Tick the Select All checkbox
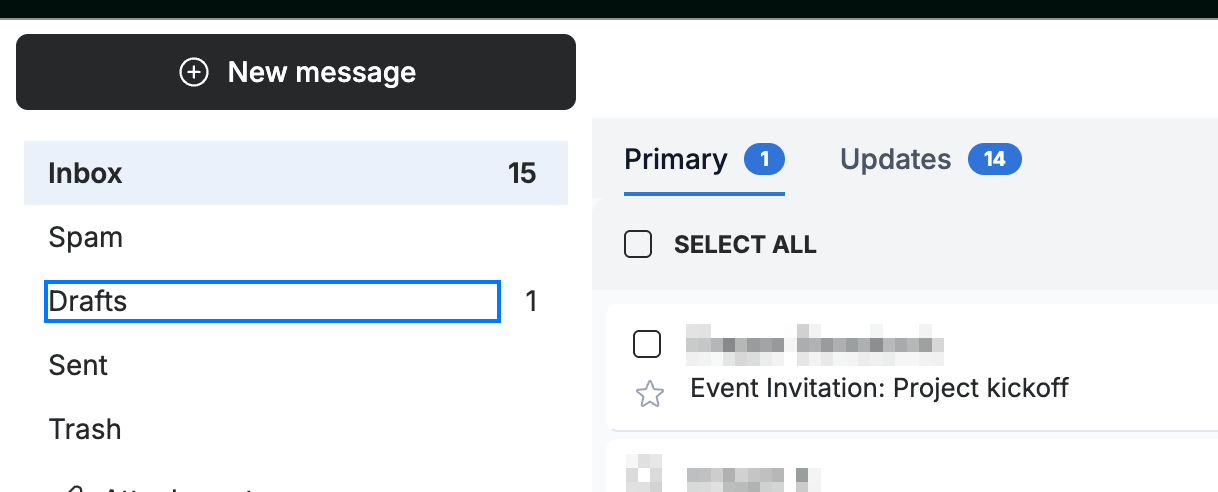 (x=638, y=244)
